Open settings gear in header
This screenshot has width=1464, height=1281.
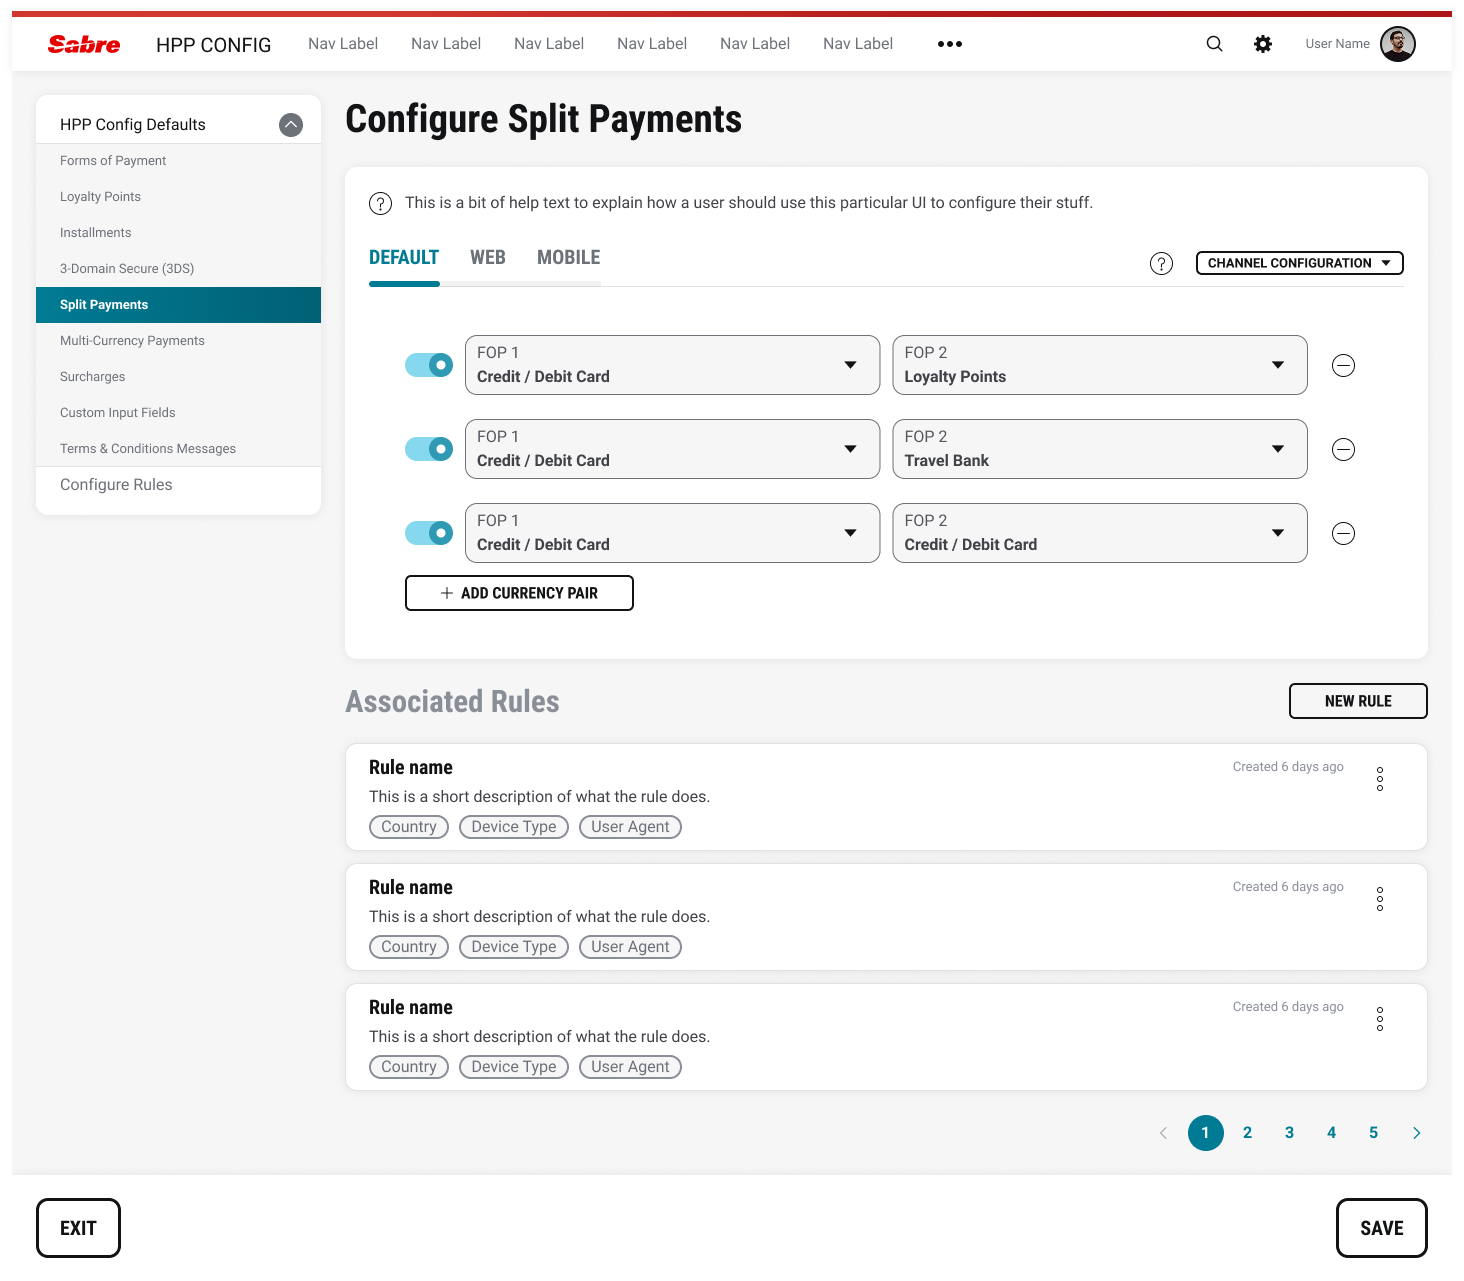1263,44
